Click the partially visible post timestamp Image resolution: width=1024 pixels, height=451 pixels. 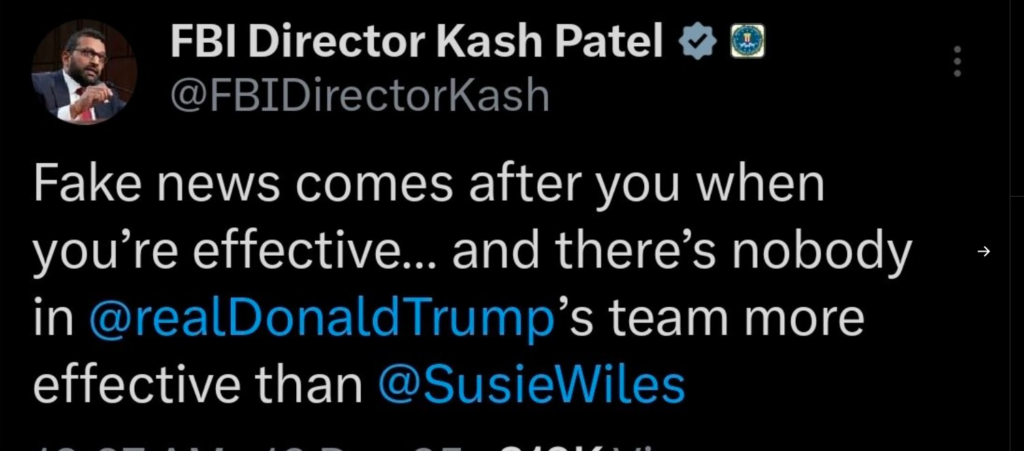(x=250, y=443)
